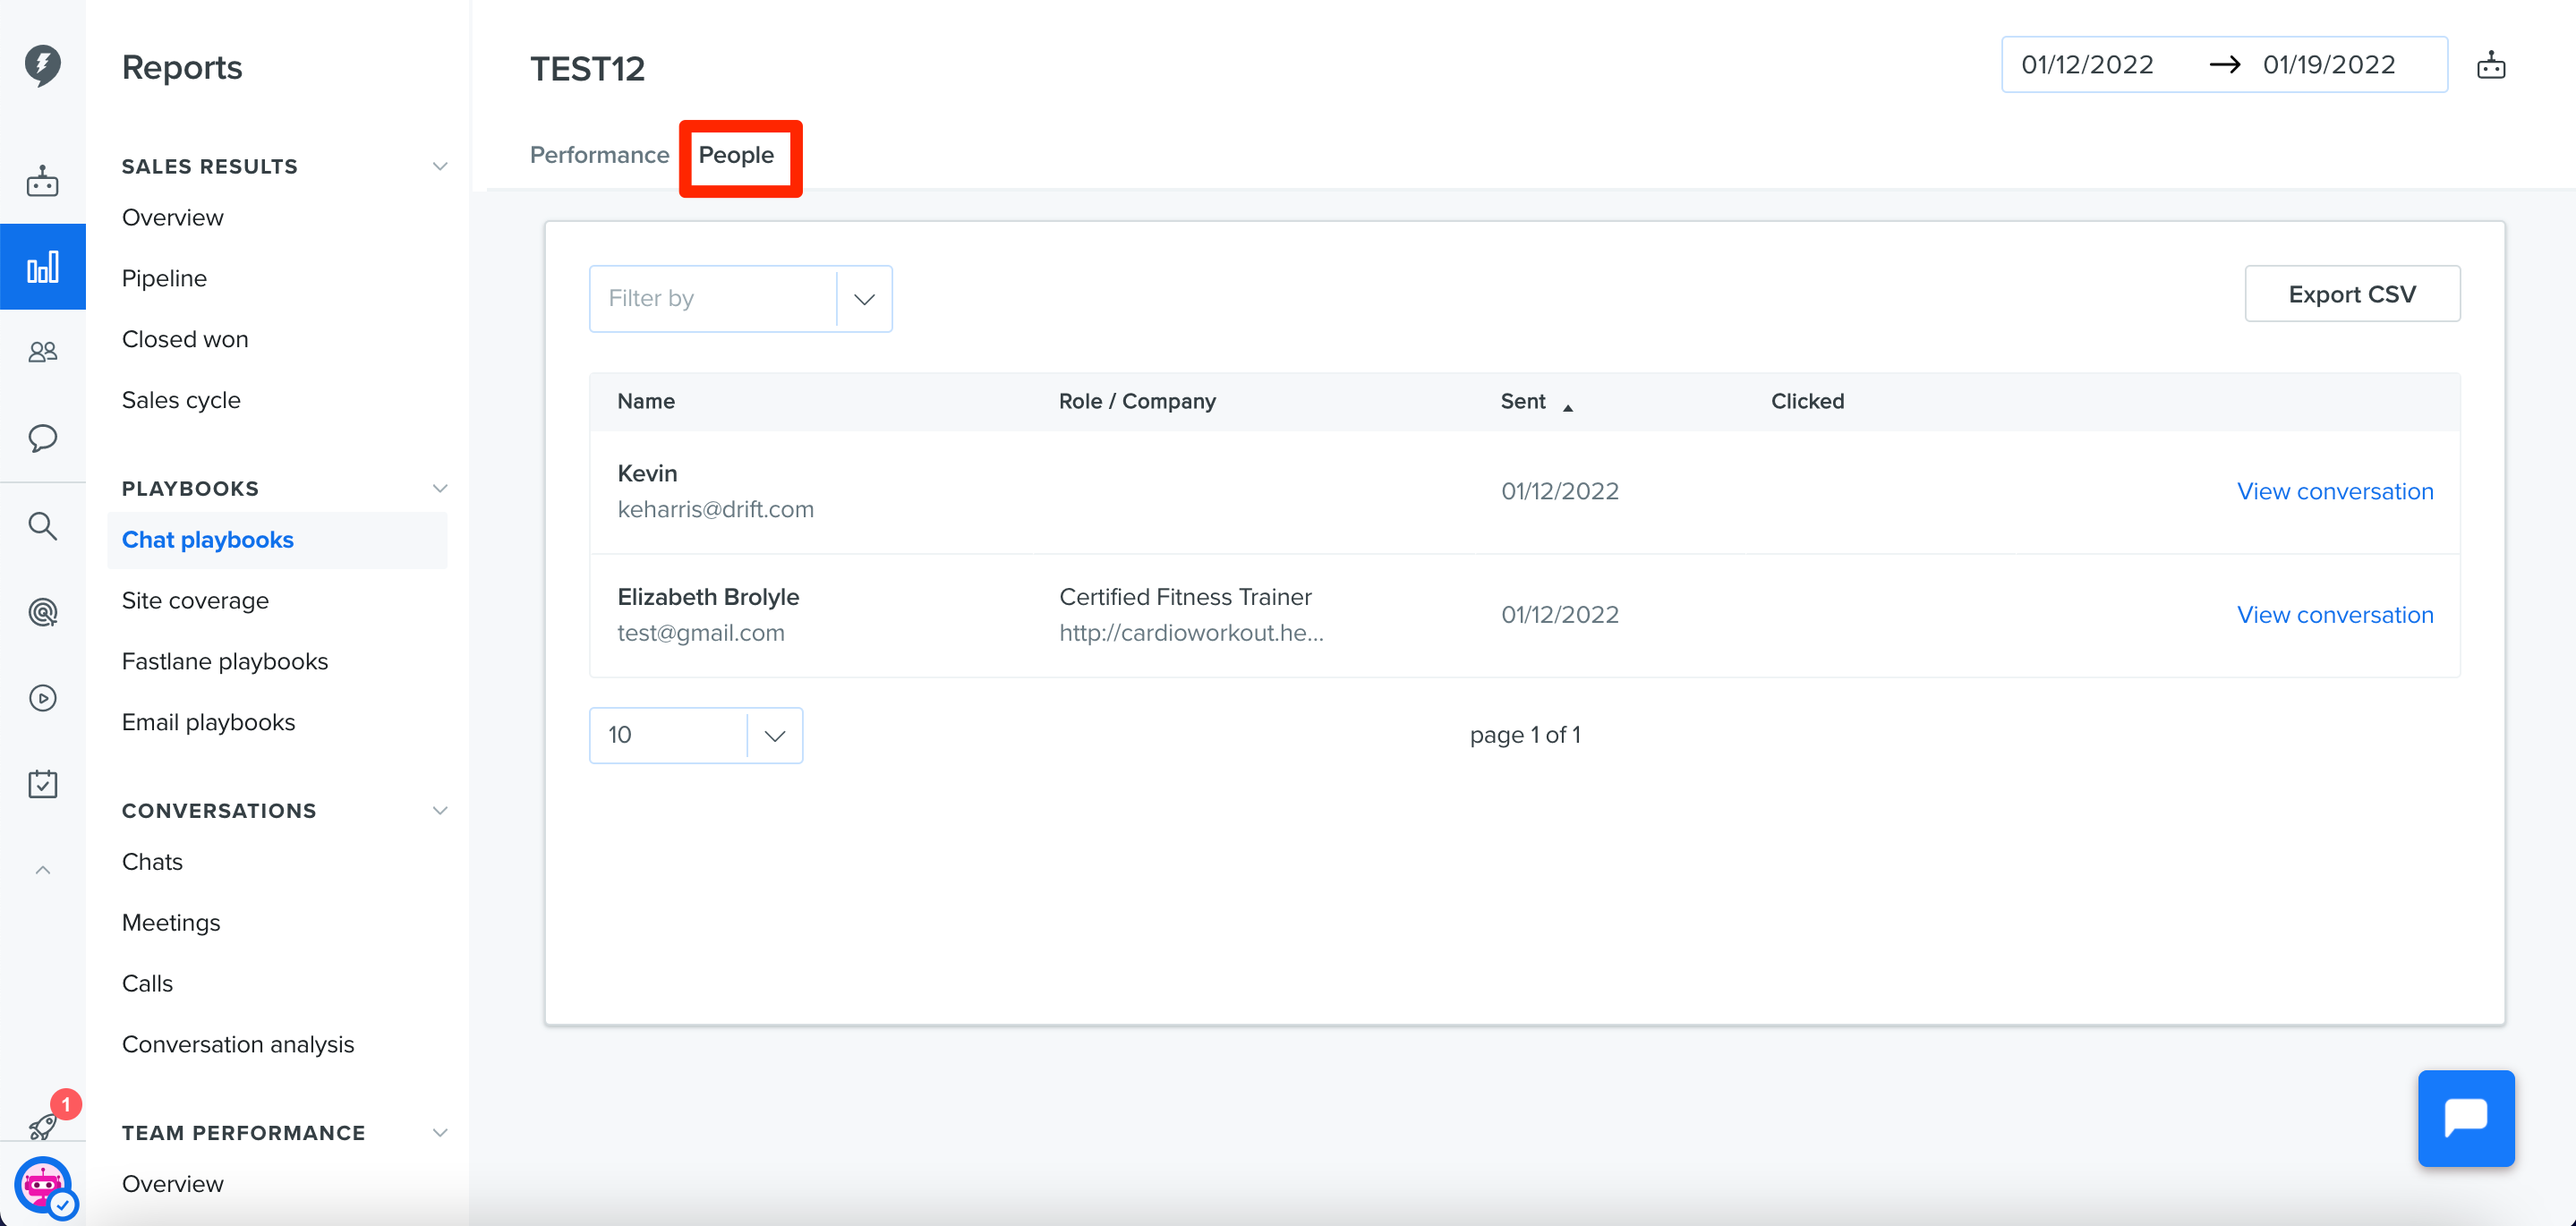Screen dimensions: 2576x1226
Task: Click the bot icon next to date range
Action: click(x=2491, y=65)
